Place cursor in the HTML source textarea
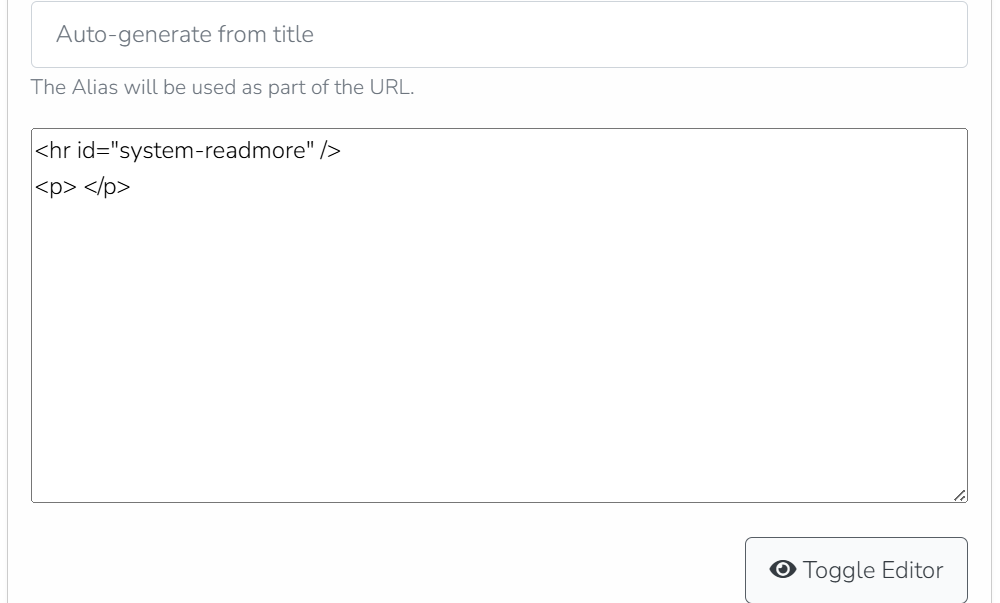The image size is (1000, 603). pos(499,316)
